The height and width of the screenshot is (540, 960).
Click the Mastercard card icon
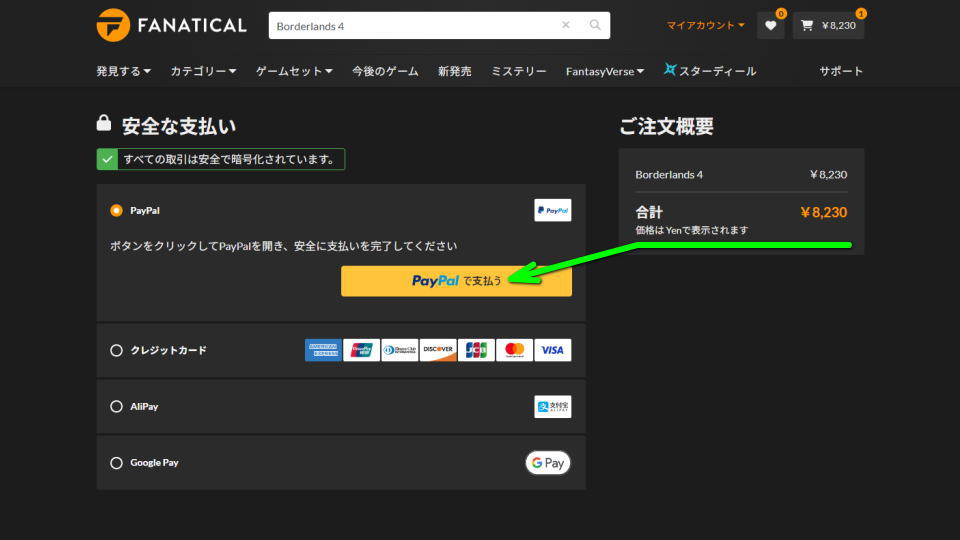514,350
